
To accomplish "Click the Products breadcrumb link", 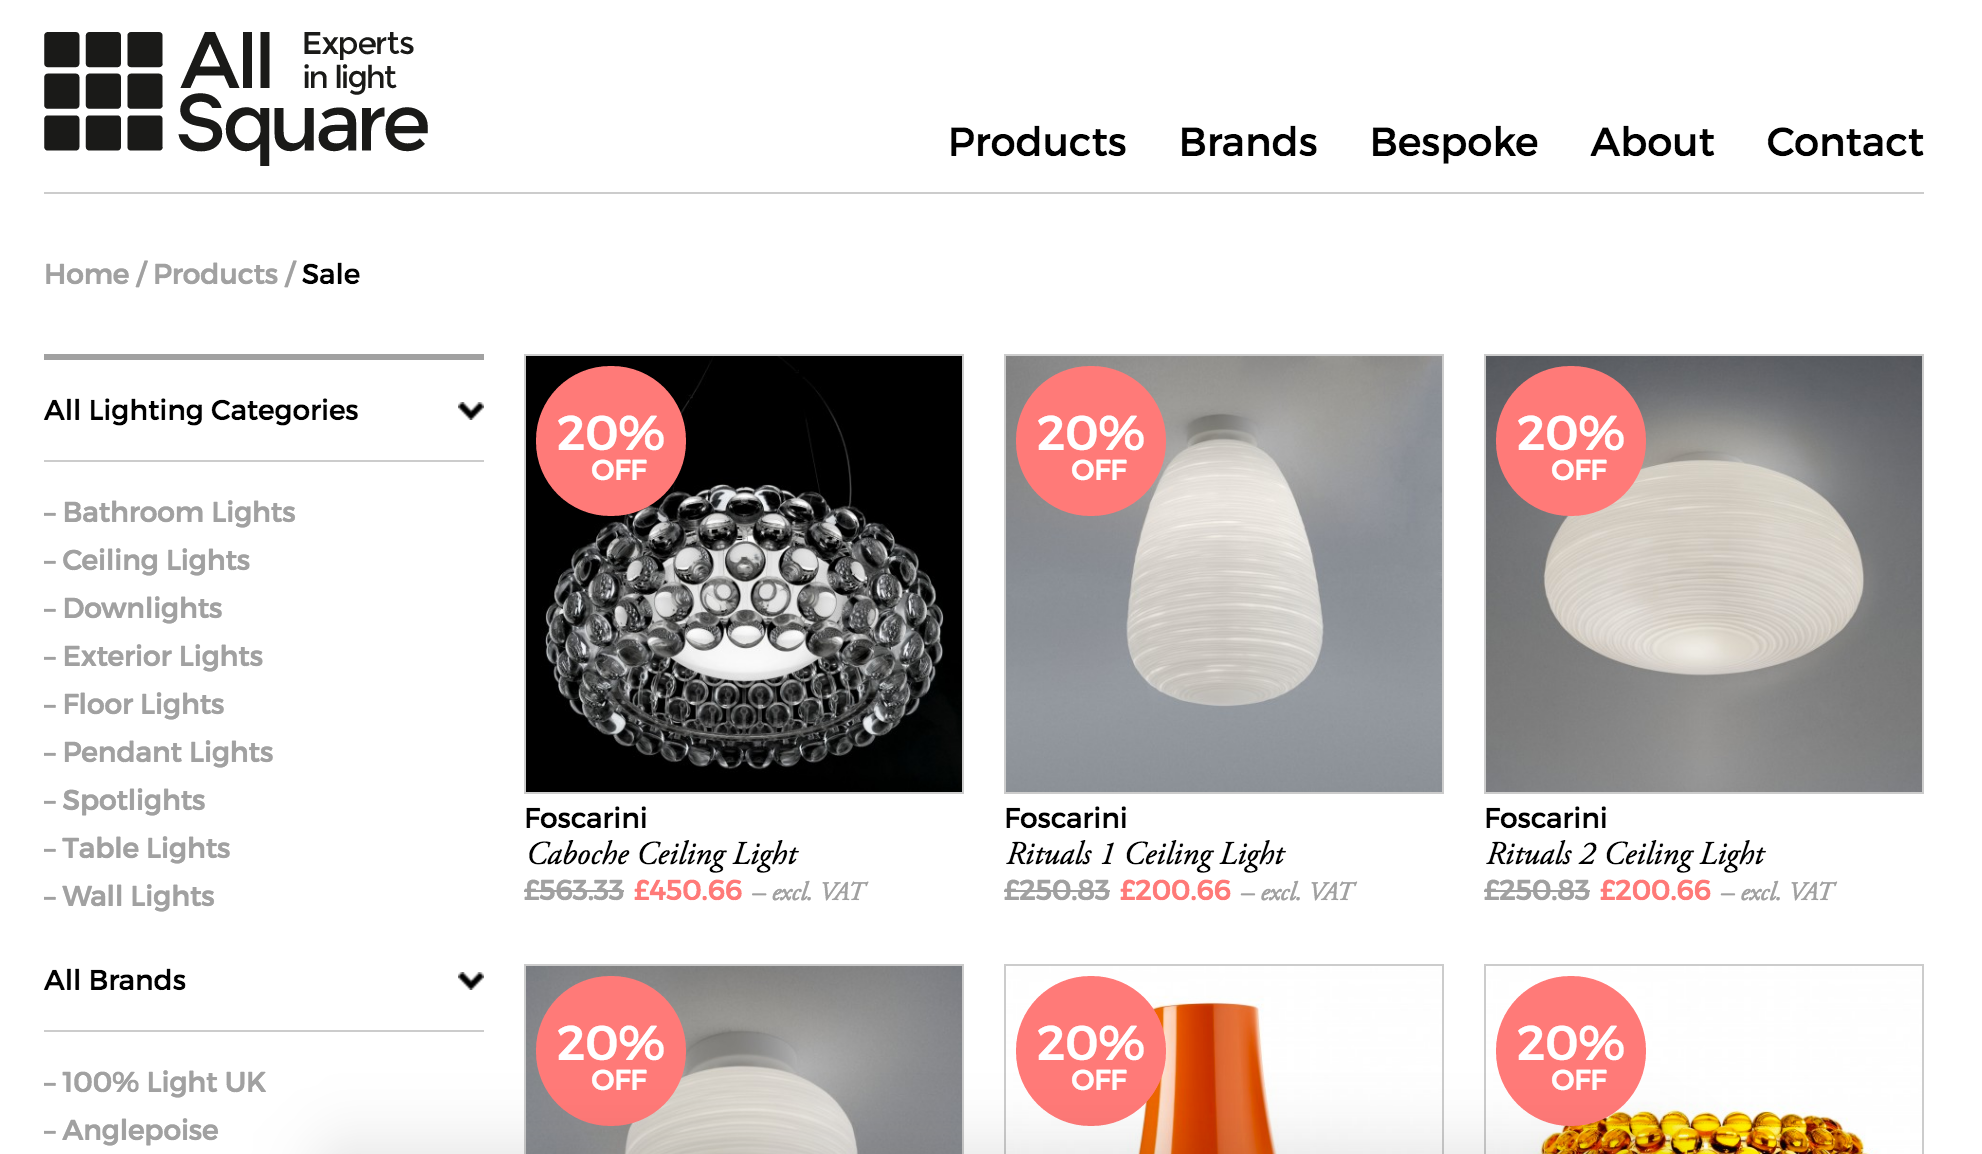I will (x=216, y=273).
